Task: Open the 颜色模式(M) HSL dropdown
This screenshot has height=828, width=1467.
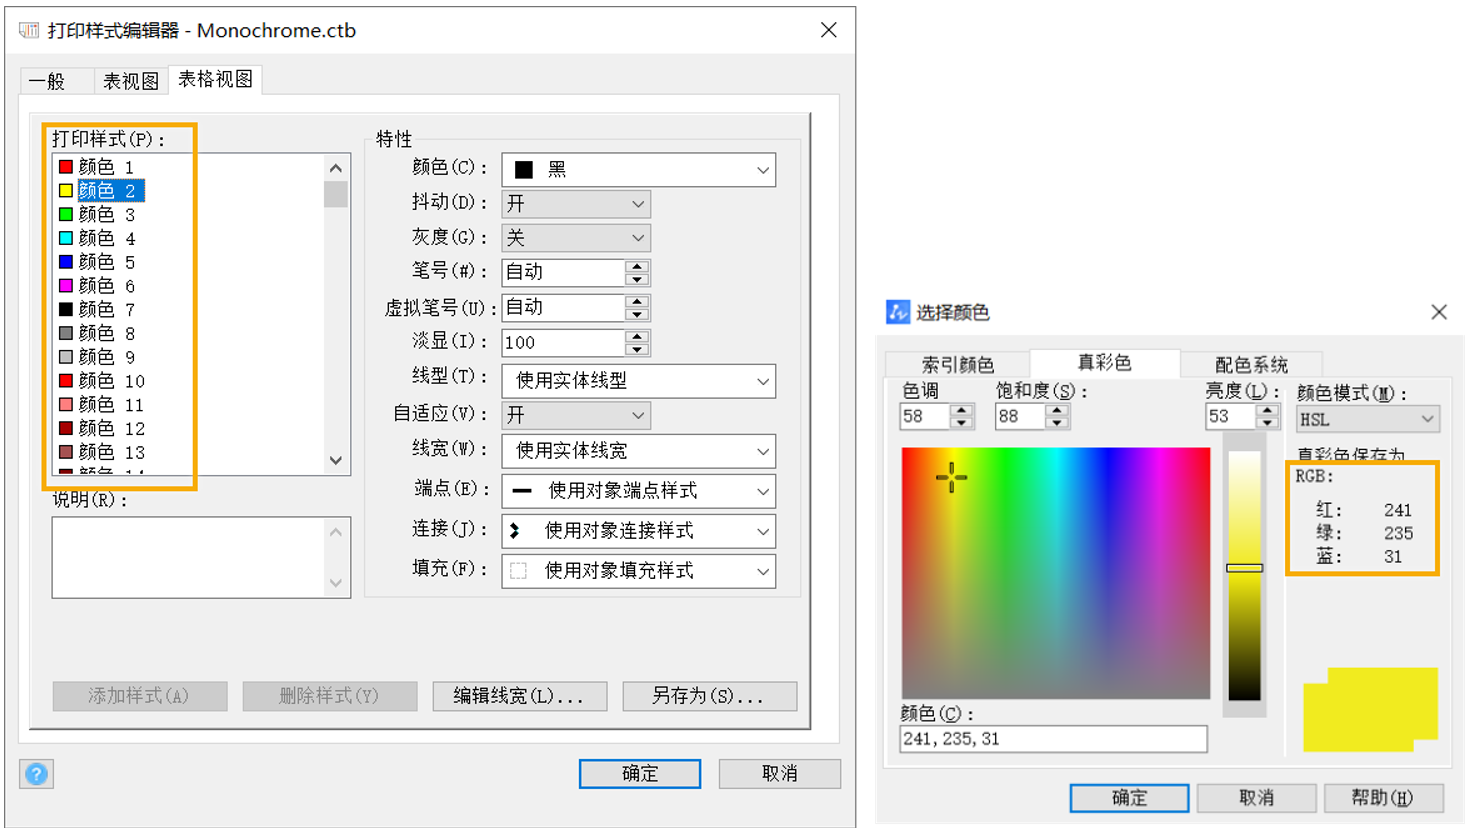Action: pyautogui.click(x=1367, y=419)
